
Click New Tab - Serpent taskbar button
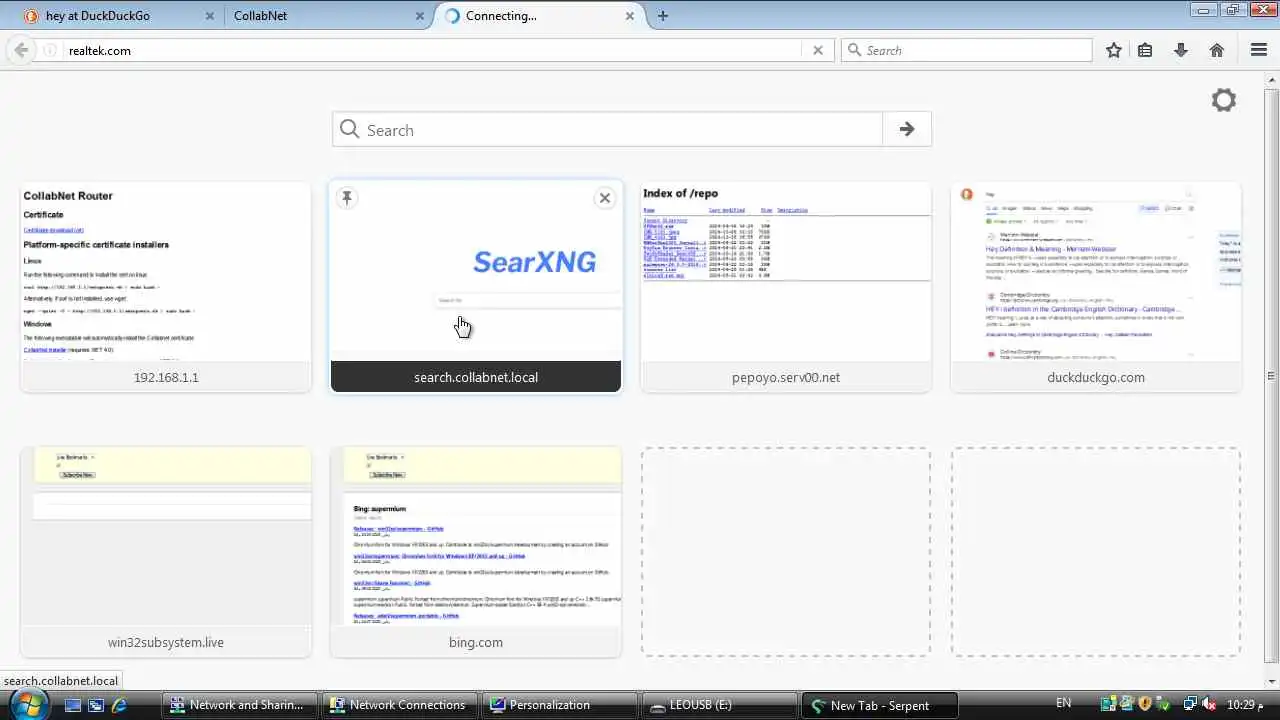[879, 705]
